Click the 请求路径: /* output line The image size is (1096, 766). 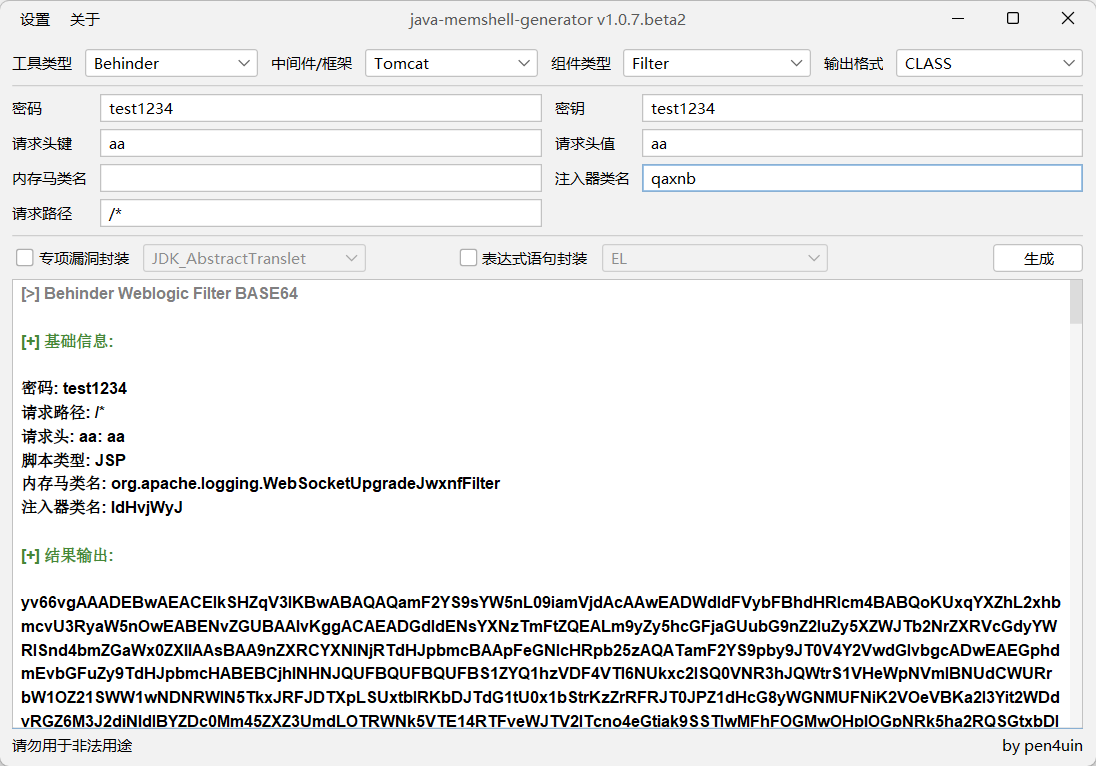[x=63, y=412]
